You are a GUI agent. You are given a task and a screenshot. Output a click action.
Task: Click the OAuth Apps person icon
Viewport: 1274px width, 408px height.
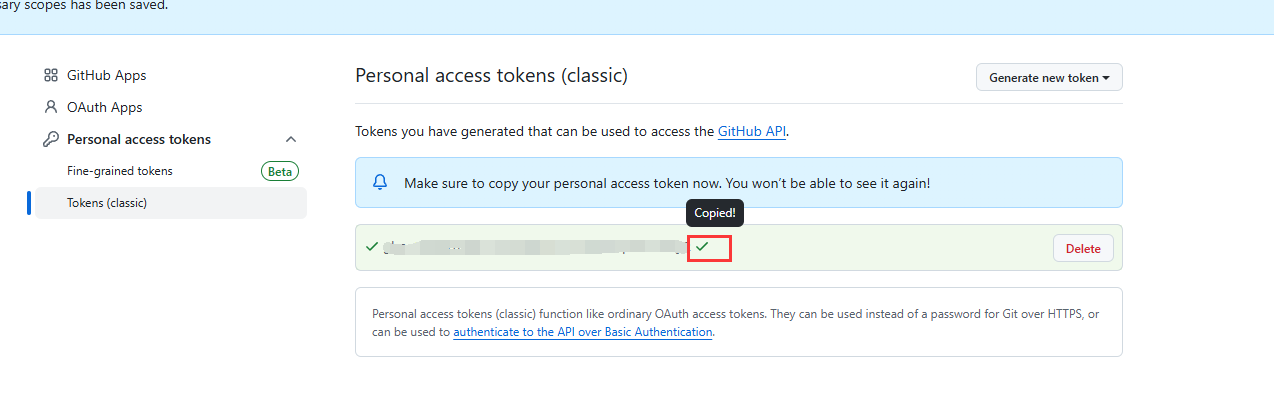click(51, 107)
